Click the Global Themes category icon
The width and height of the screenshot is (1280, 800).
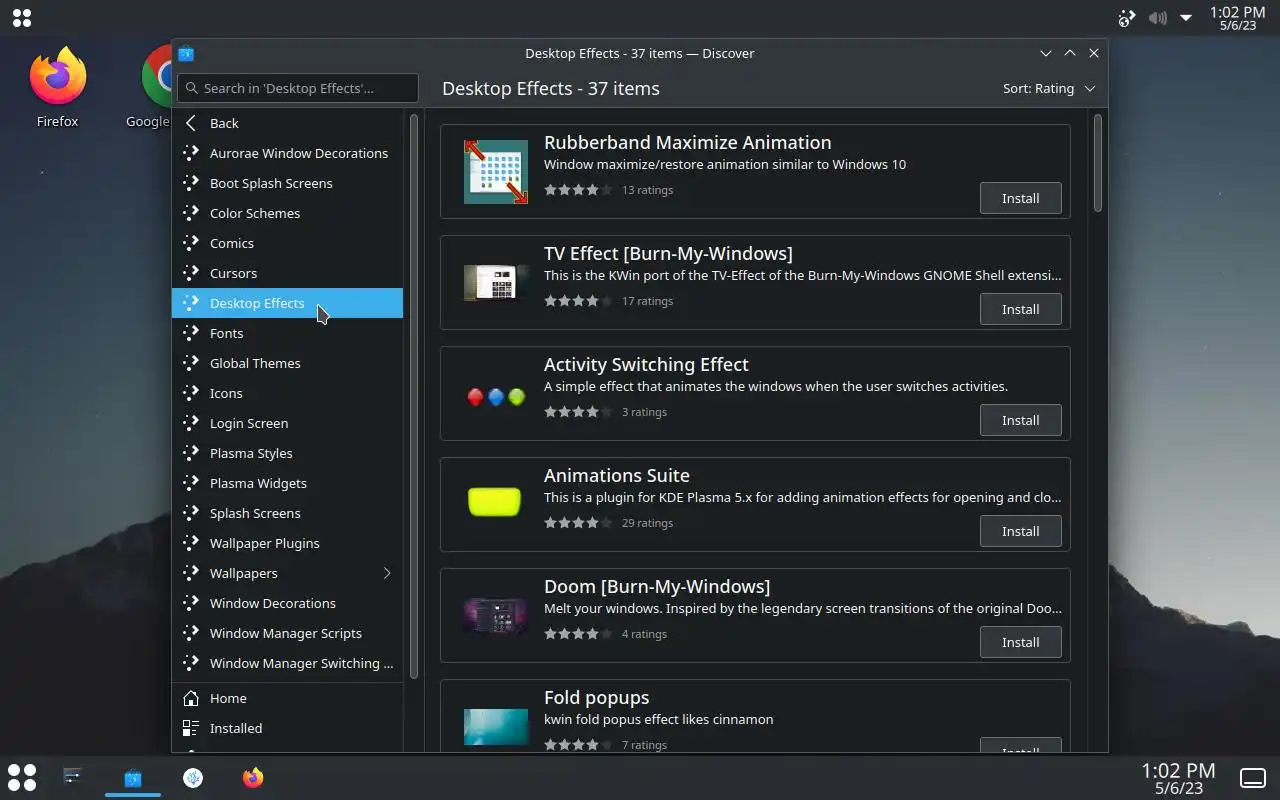coord(191,363)
